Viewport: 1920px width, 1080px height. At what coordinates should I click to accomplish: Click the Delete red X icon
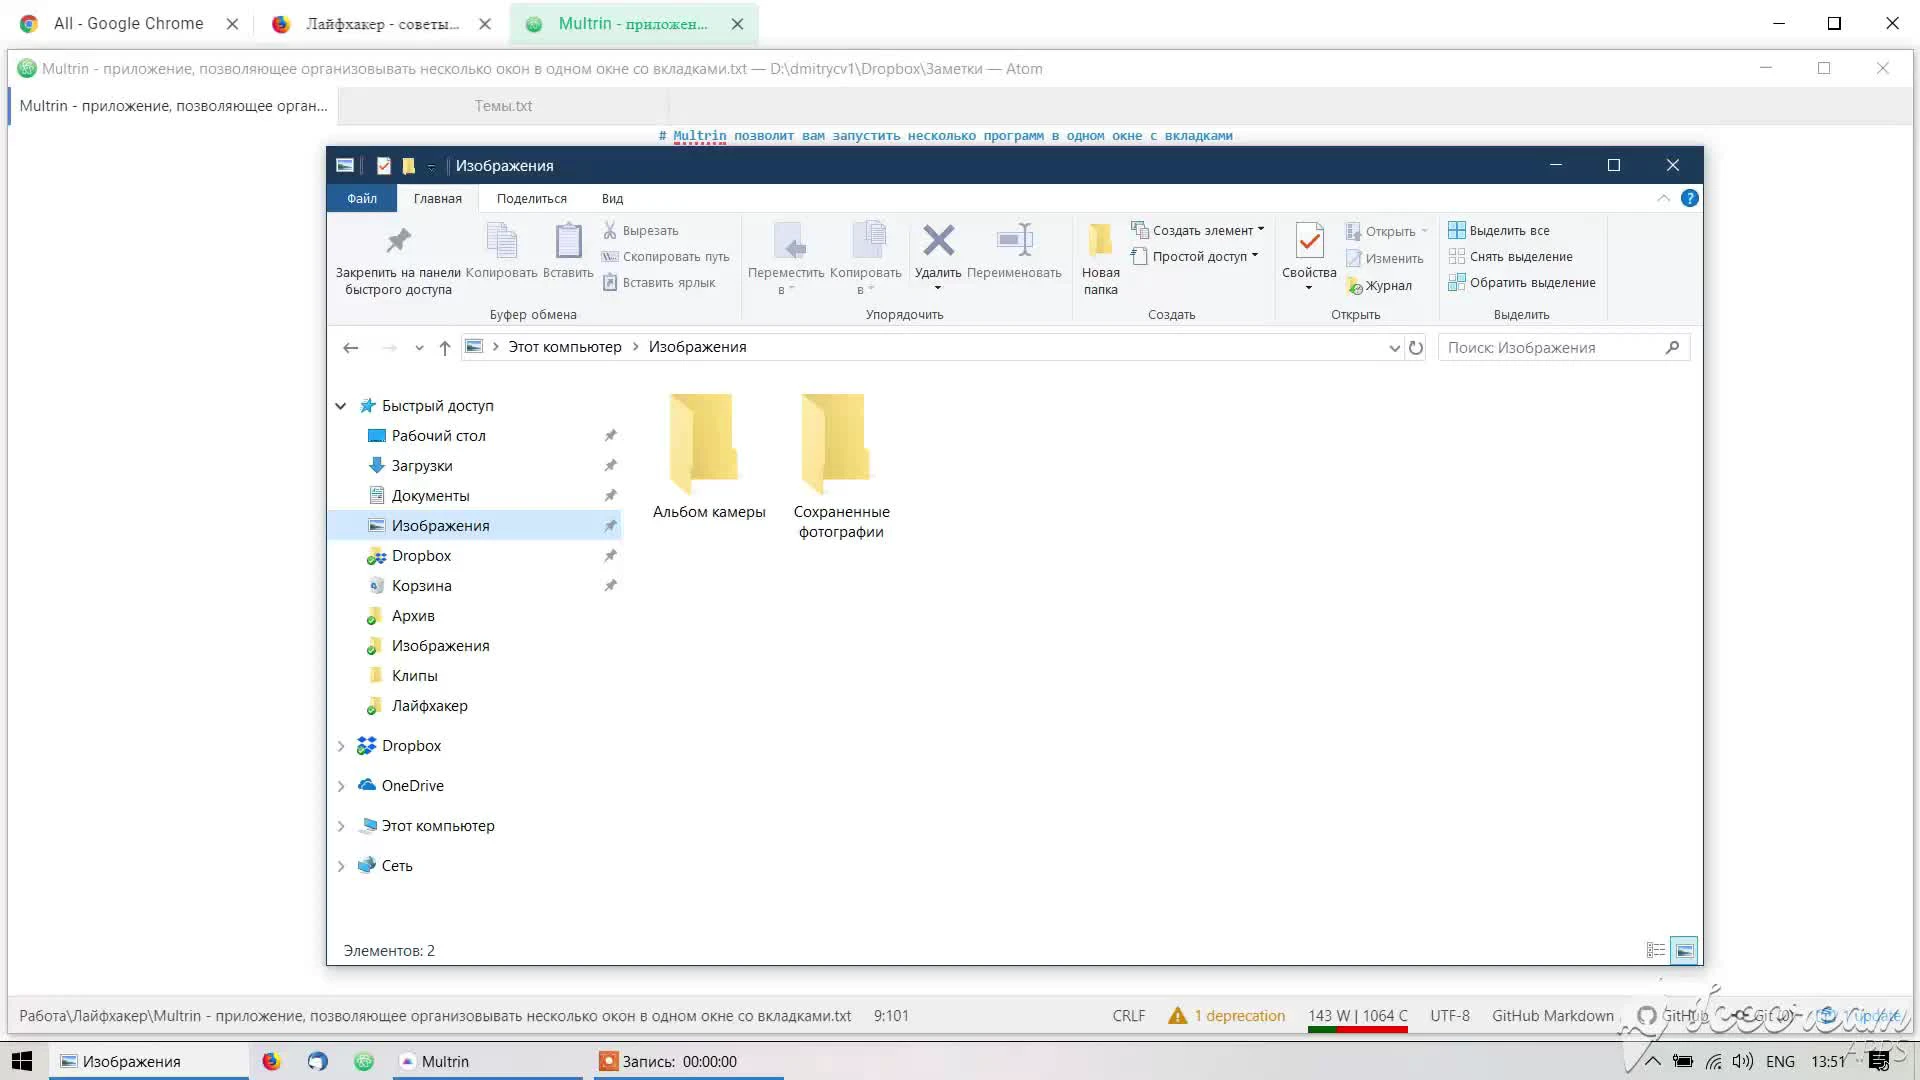tap(938, 240)
